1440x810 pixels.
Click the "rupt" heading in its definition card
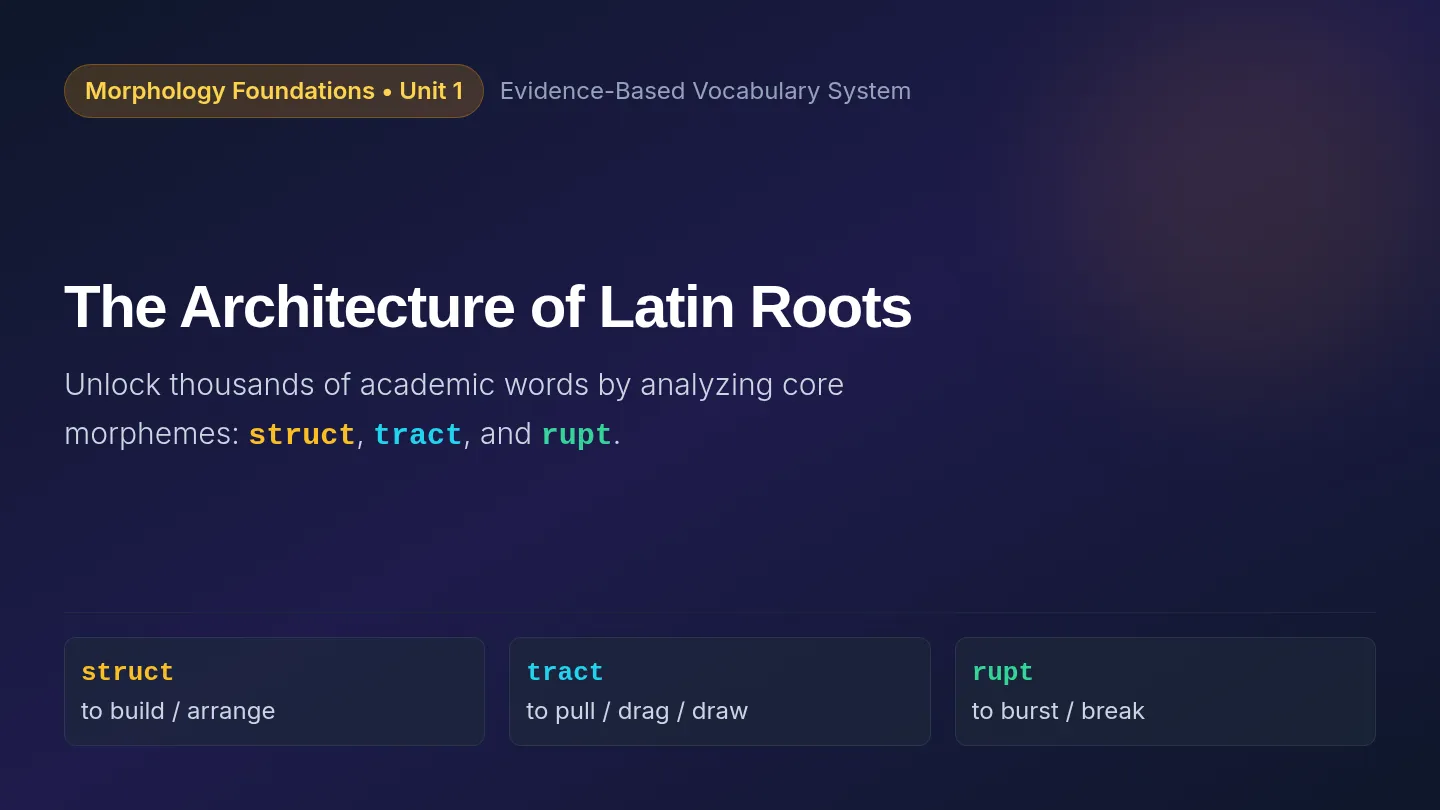(x=1002, y=672)
